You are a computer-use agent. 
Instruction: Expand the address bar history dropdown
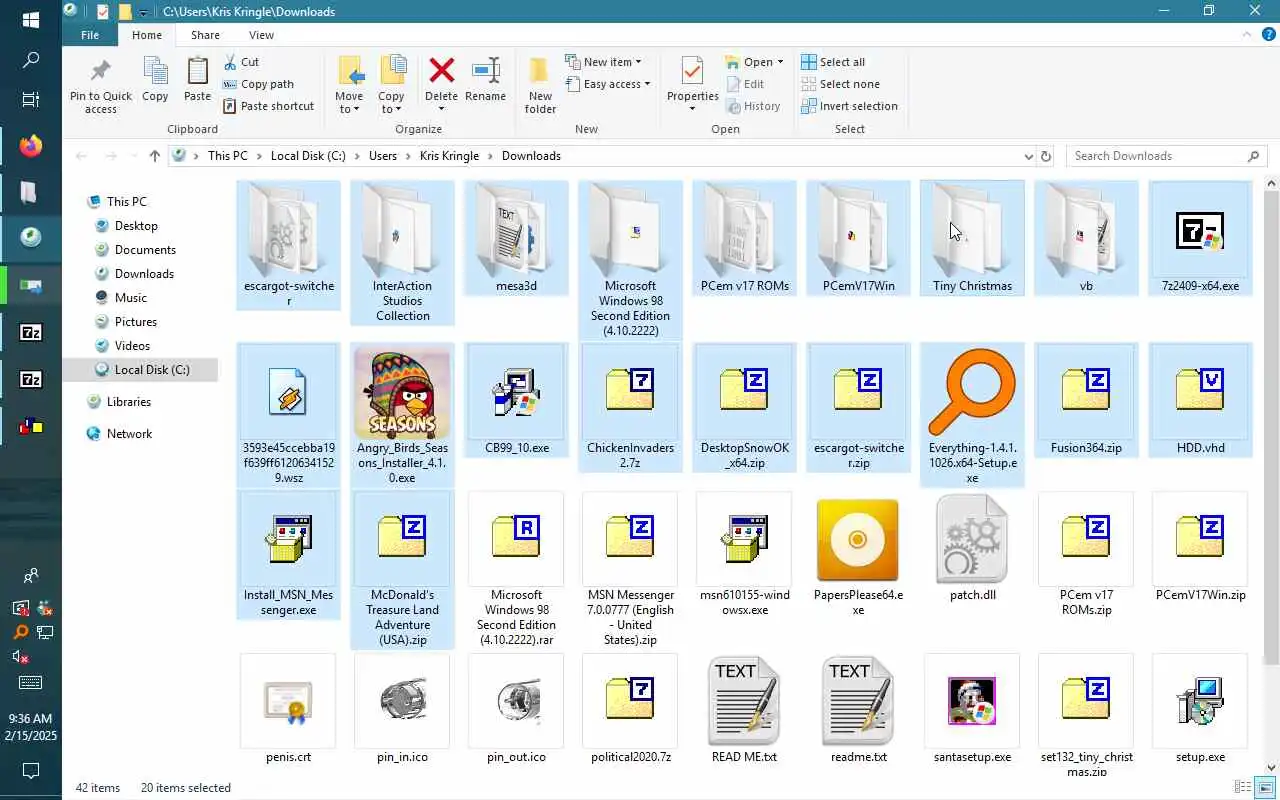coord(1028,156)
